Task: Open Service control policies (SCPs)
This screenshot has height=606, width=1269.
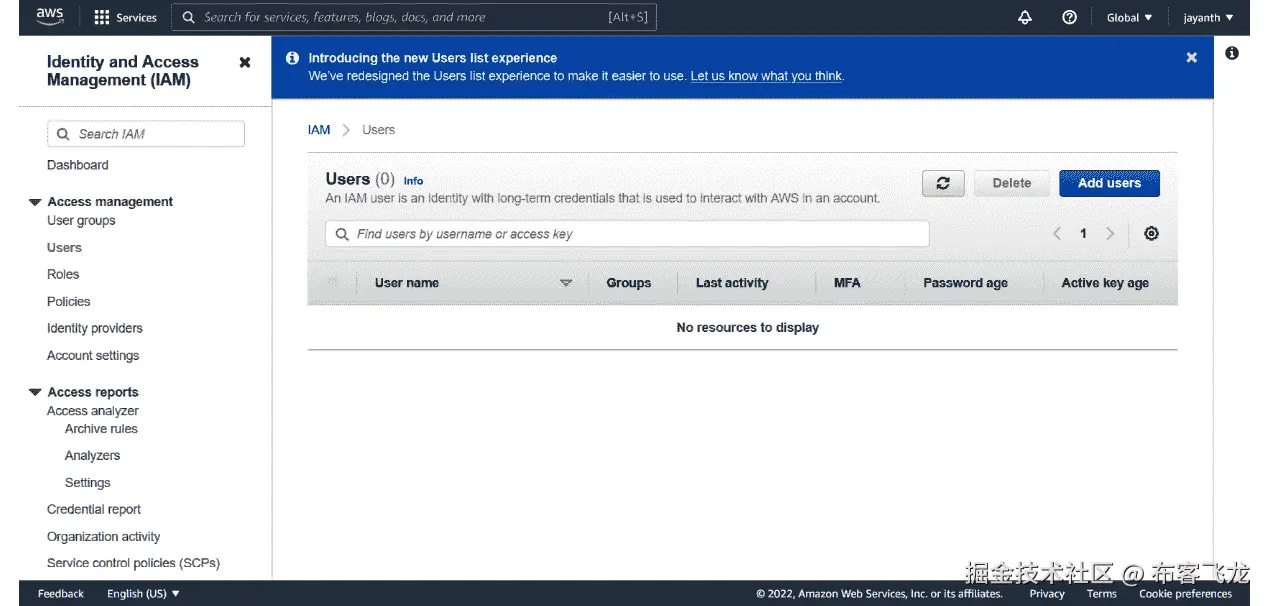Action: pos(133,564)
